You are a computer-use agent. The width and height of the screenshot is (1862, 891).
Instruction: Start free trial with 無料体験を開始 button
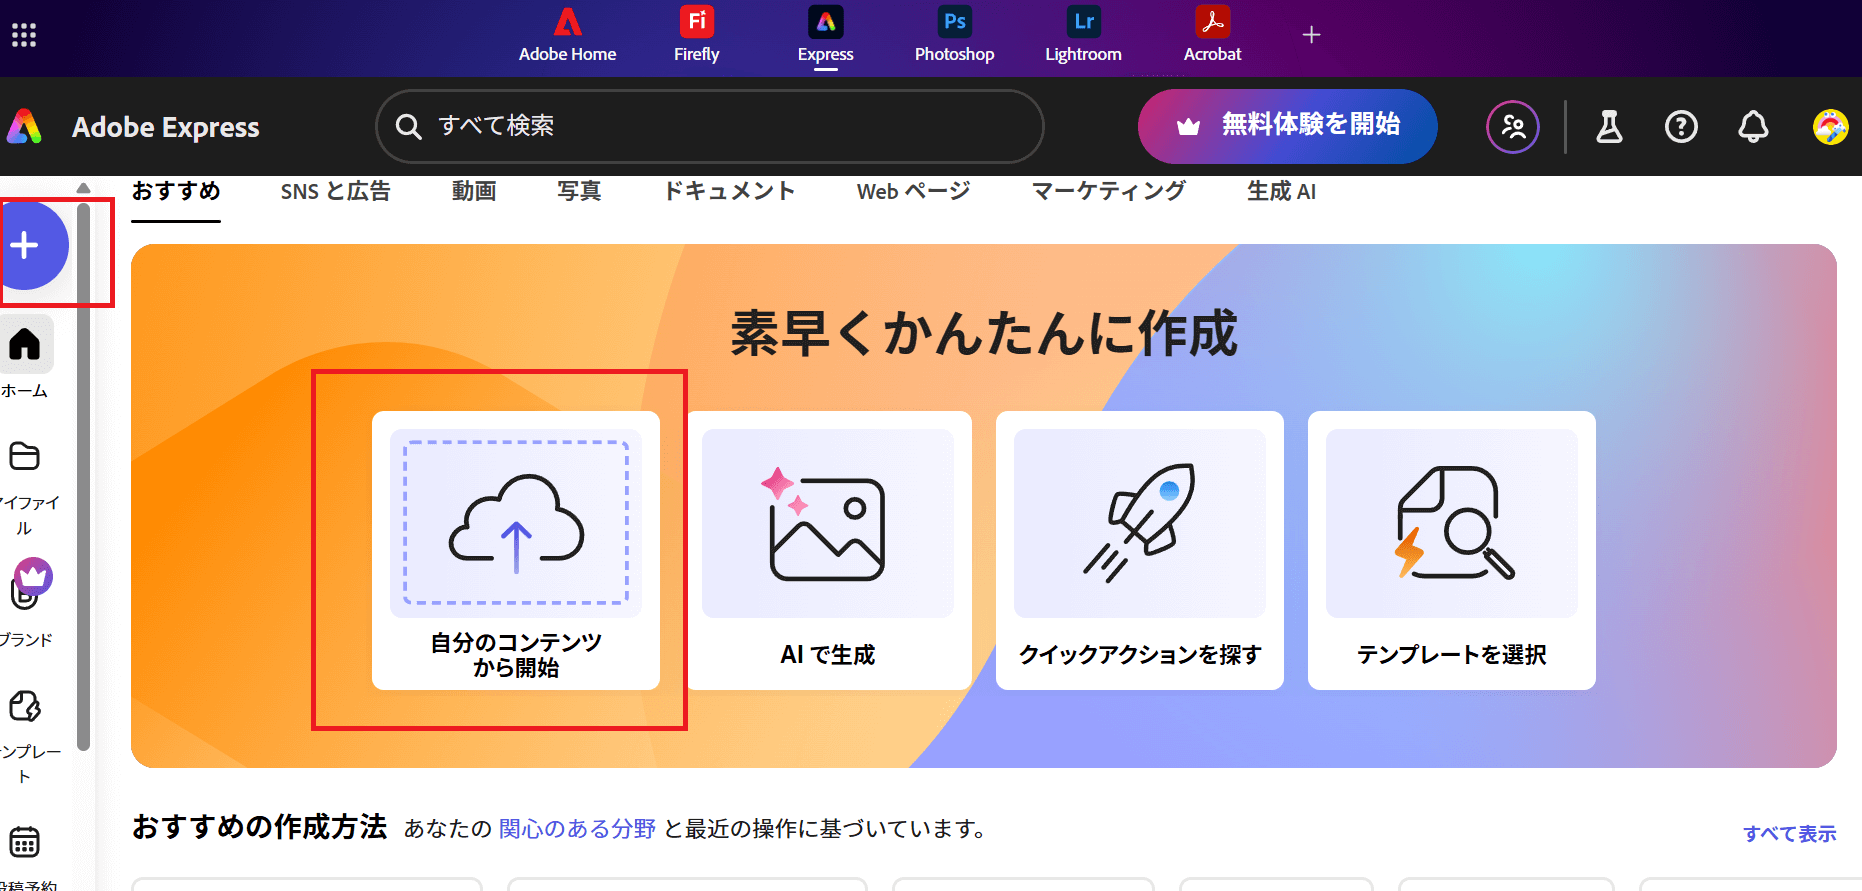tap(1287, 126)
